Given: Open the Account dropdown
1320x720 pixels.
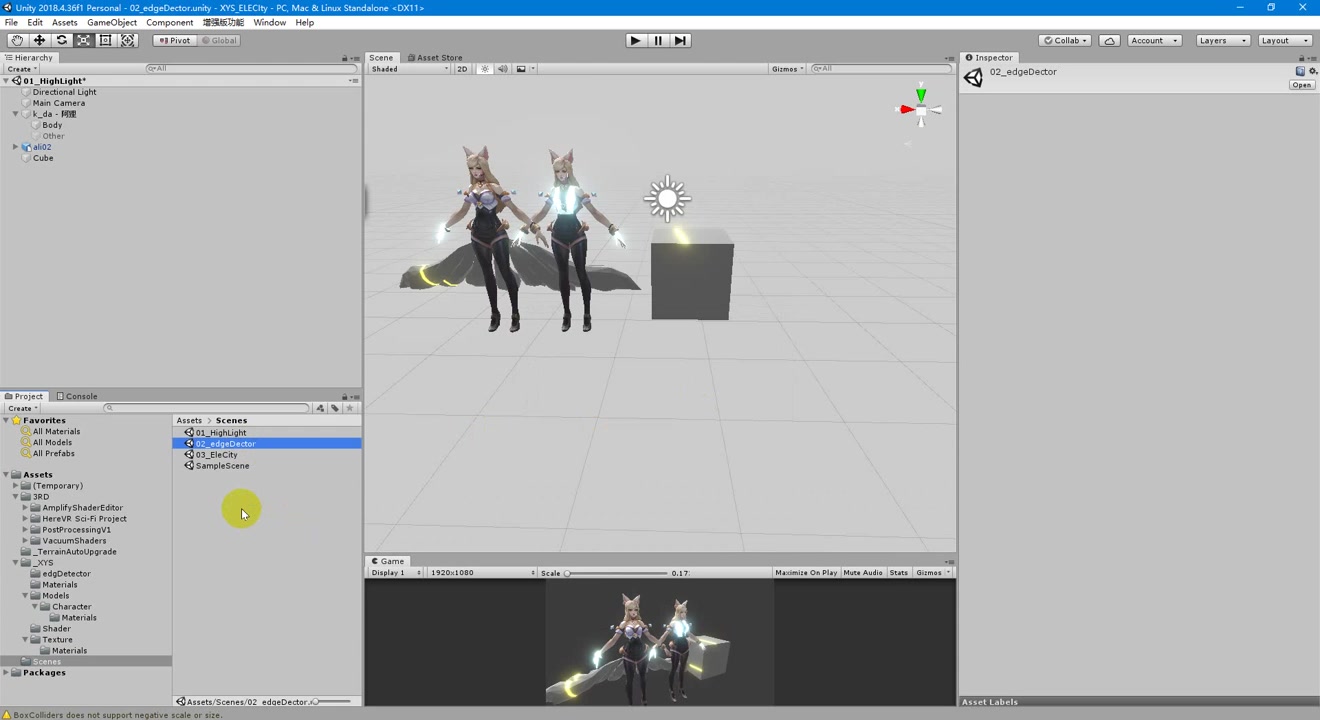Looking at the screenshot, I should (1155, 40).
